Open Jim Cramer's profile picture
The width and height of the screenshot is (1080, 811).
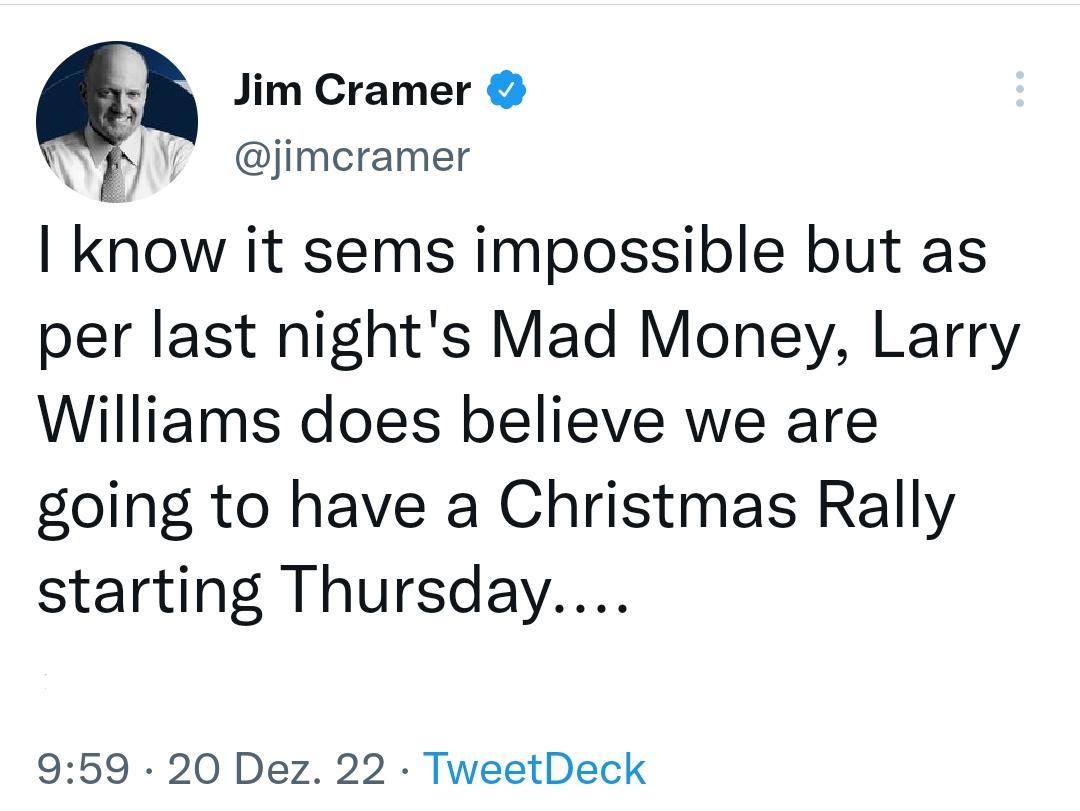tap(117, 122)
